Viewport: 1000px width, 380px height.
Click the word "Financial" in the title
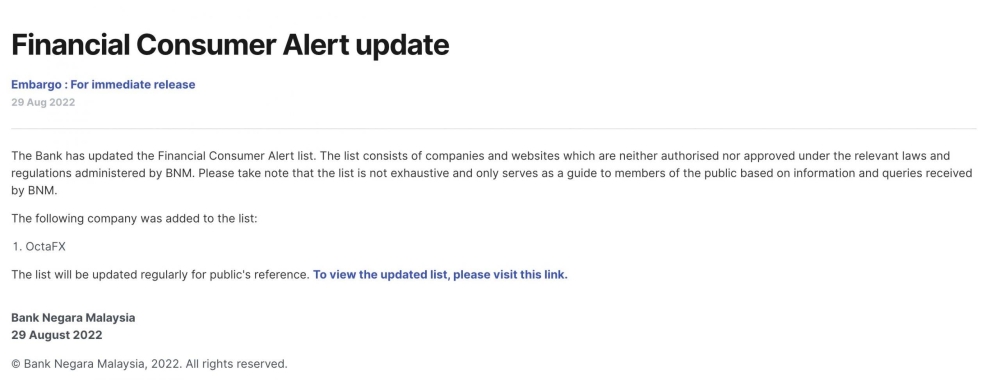[x=70, y=45]
